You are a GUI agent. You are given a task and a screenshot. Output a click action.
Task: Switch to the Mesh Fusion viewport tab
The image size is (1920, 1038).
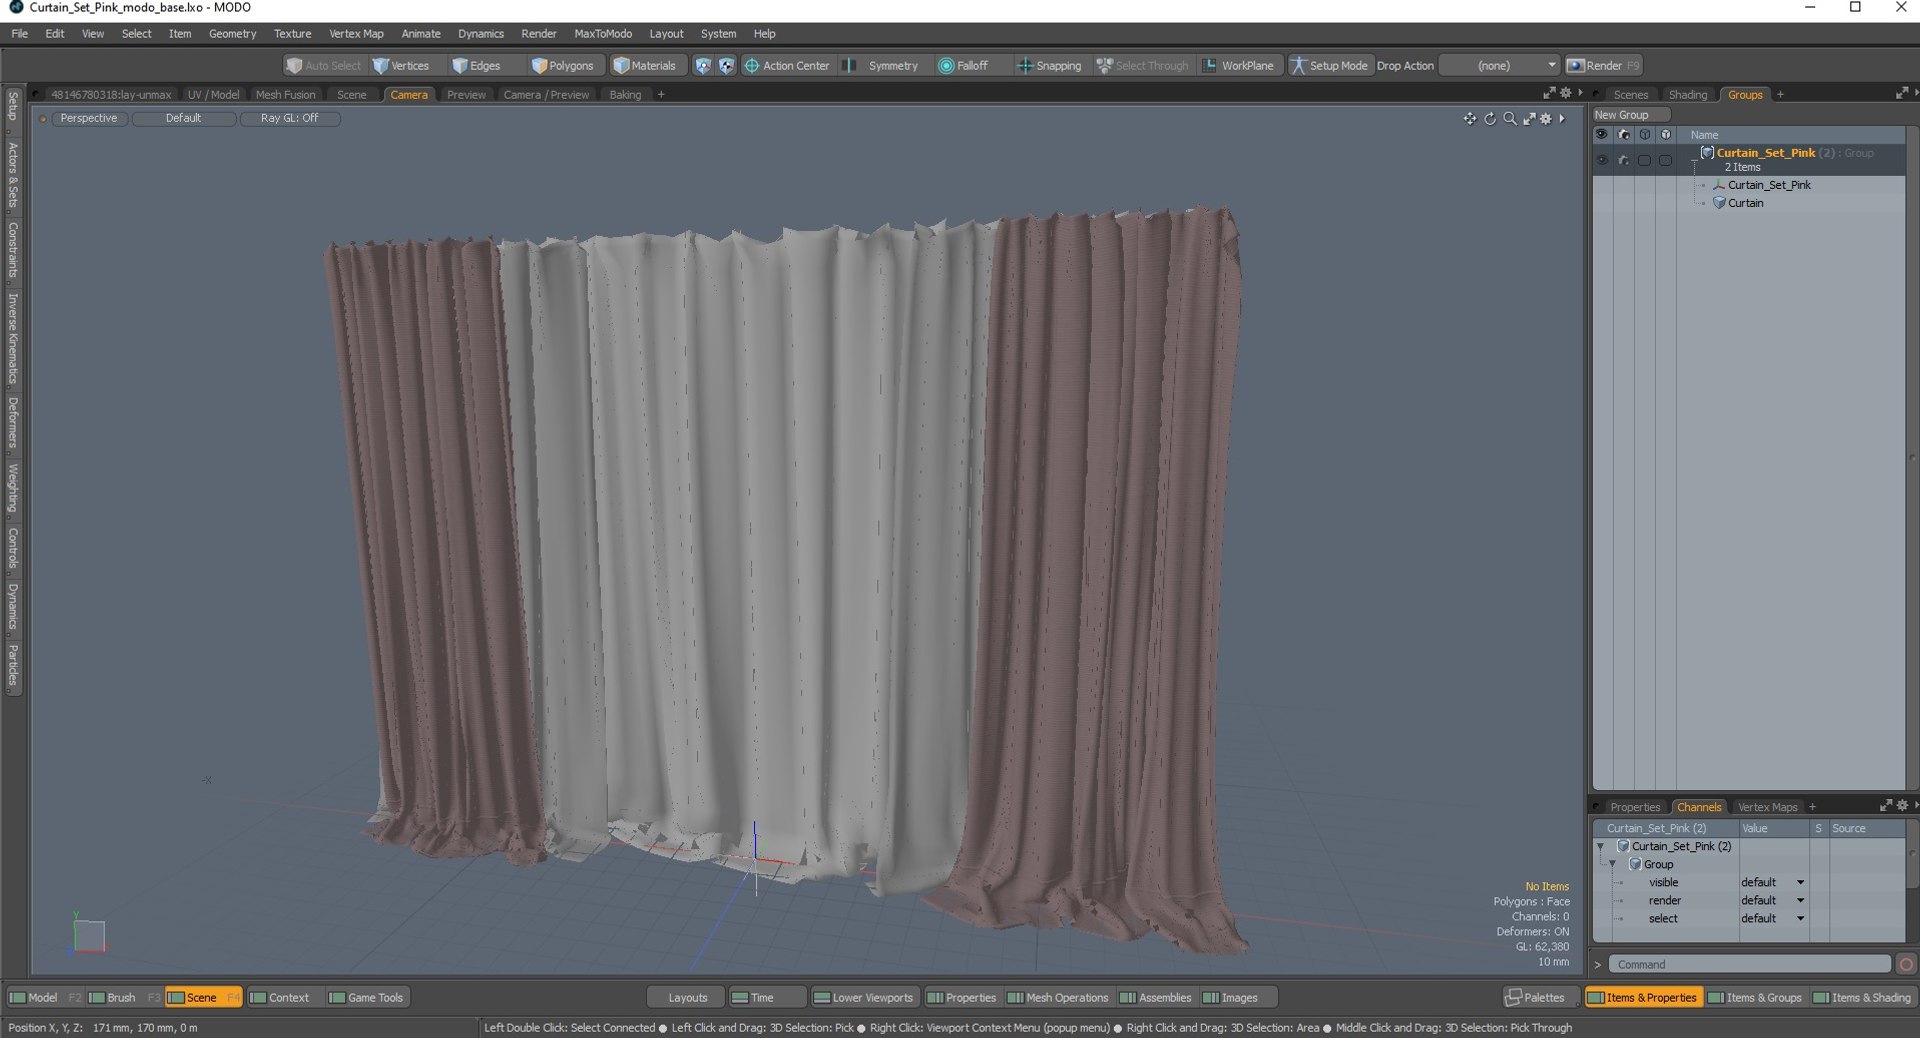(x=285, y=95)
